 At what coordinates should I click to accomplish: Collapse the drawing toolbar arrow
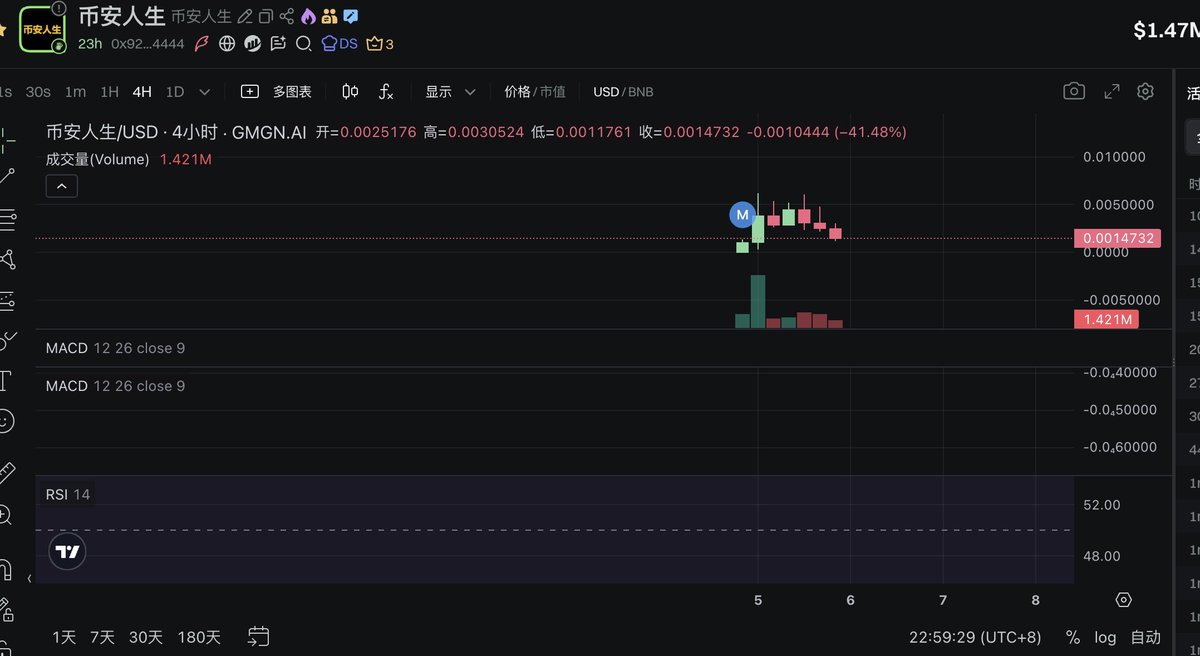(x=29, y=578)
